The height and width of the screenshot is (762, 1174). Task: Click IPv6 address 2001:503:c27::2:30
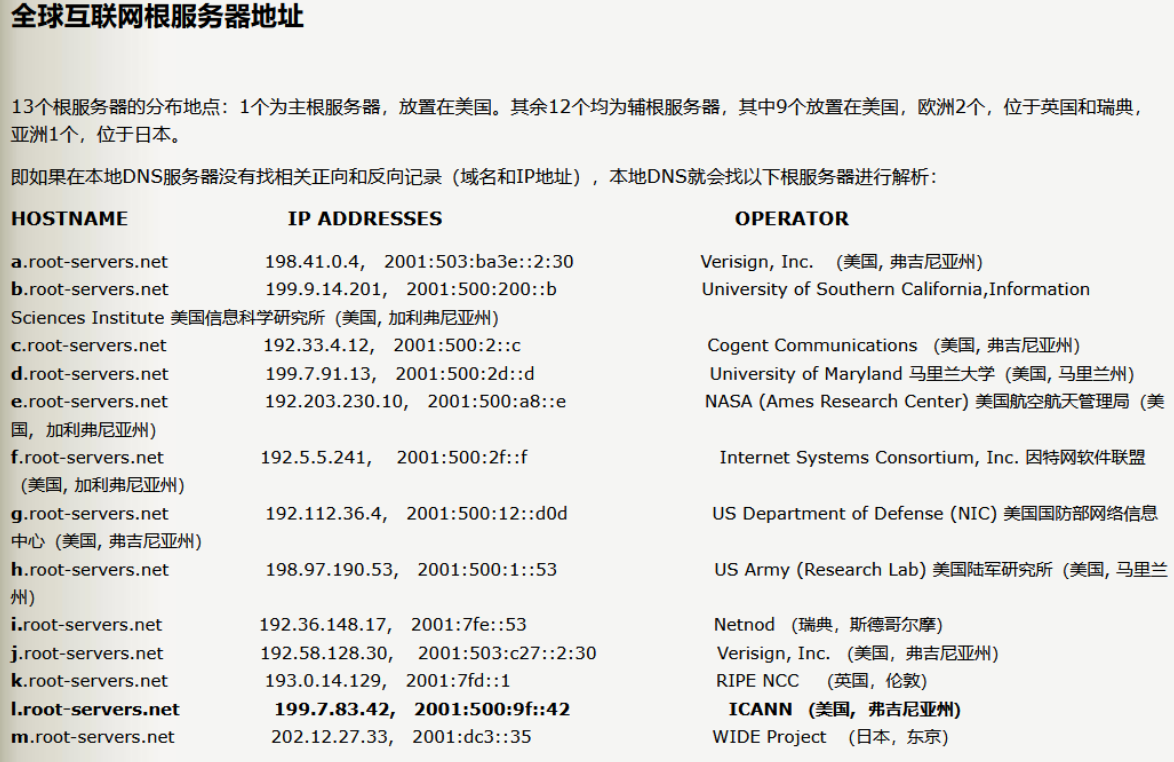(507, 653)
